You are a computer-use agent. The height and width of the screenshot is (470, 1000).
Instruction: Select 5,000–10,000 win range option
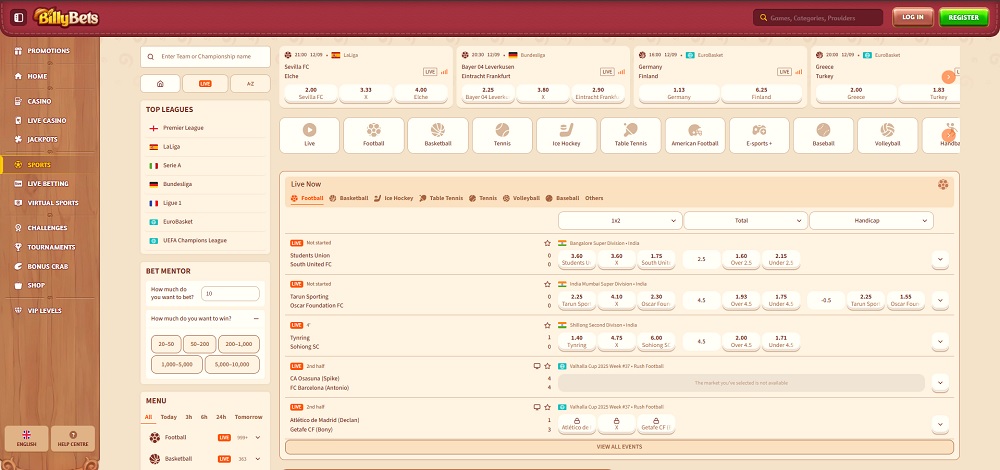click(232, 365)
